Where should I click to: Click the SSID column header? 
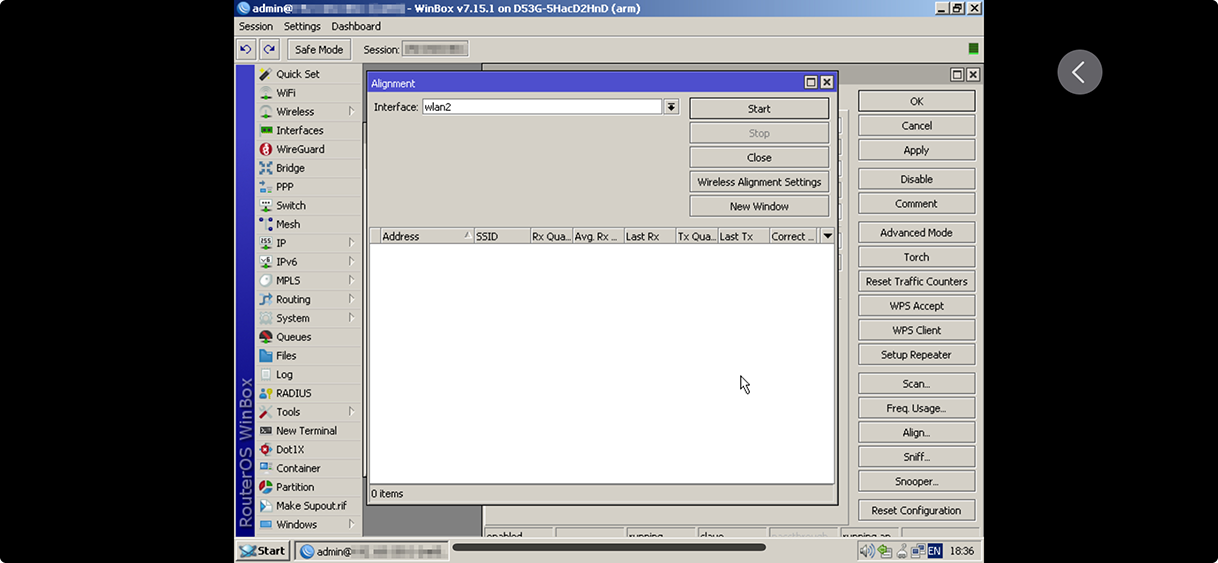[502, 236]
